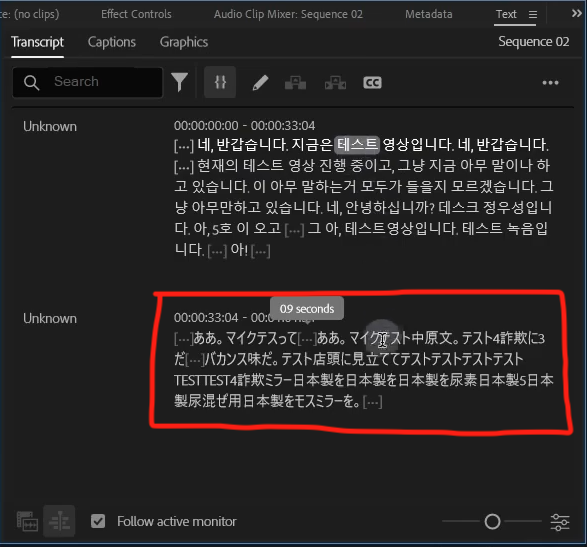Click the first Unknown speaker label

[50, 127]
